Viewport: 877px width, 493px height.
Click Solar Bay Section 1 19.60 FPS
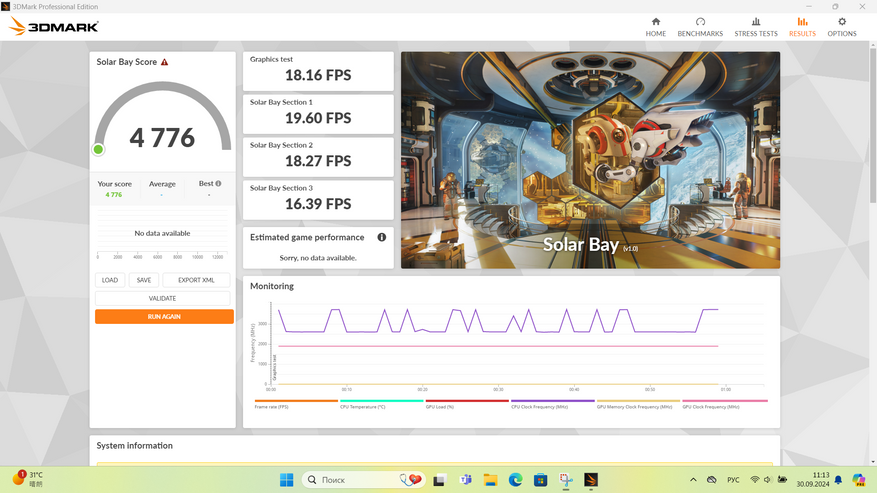point(318,118)
